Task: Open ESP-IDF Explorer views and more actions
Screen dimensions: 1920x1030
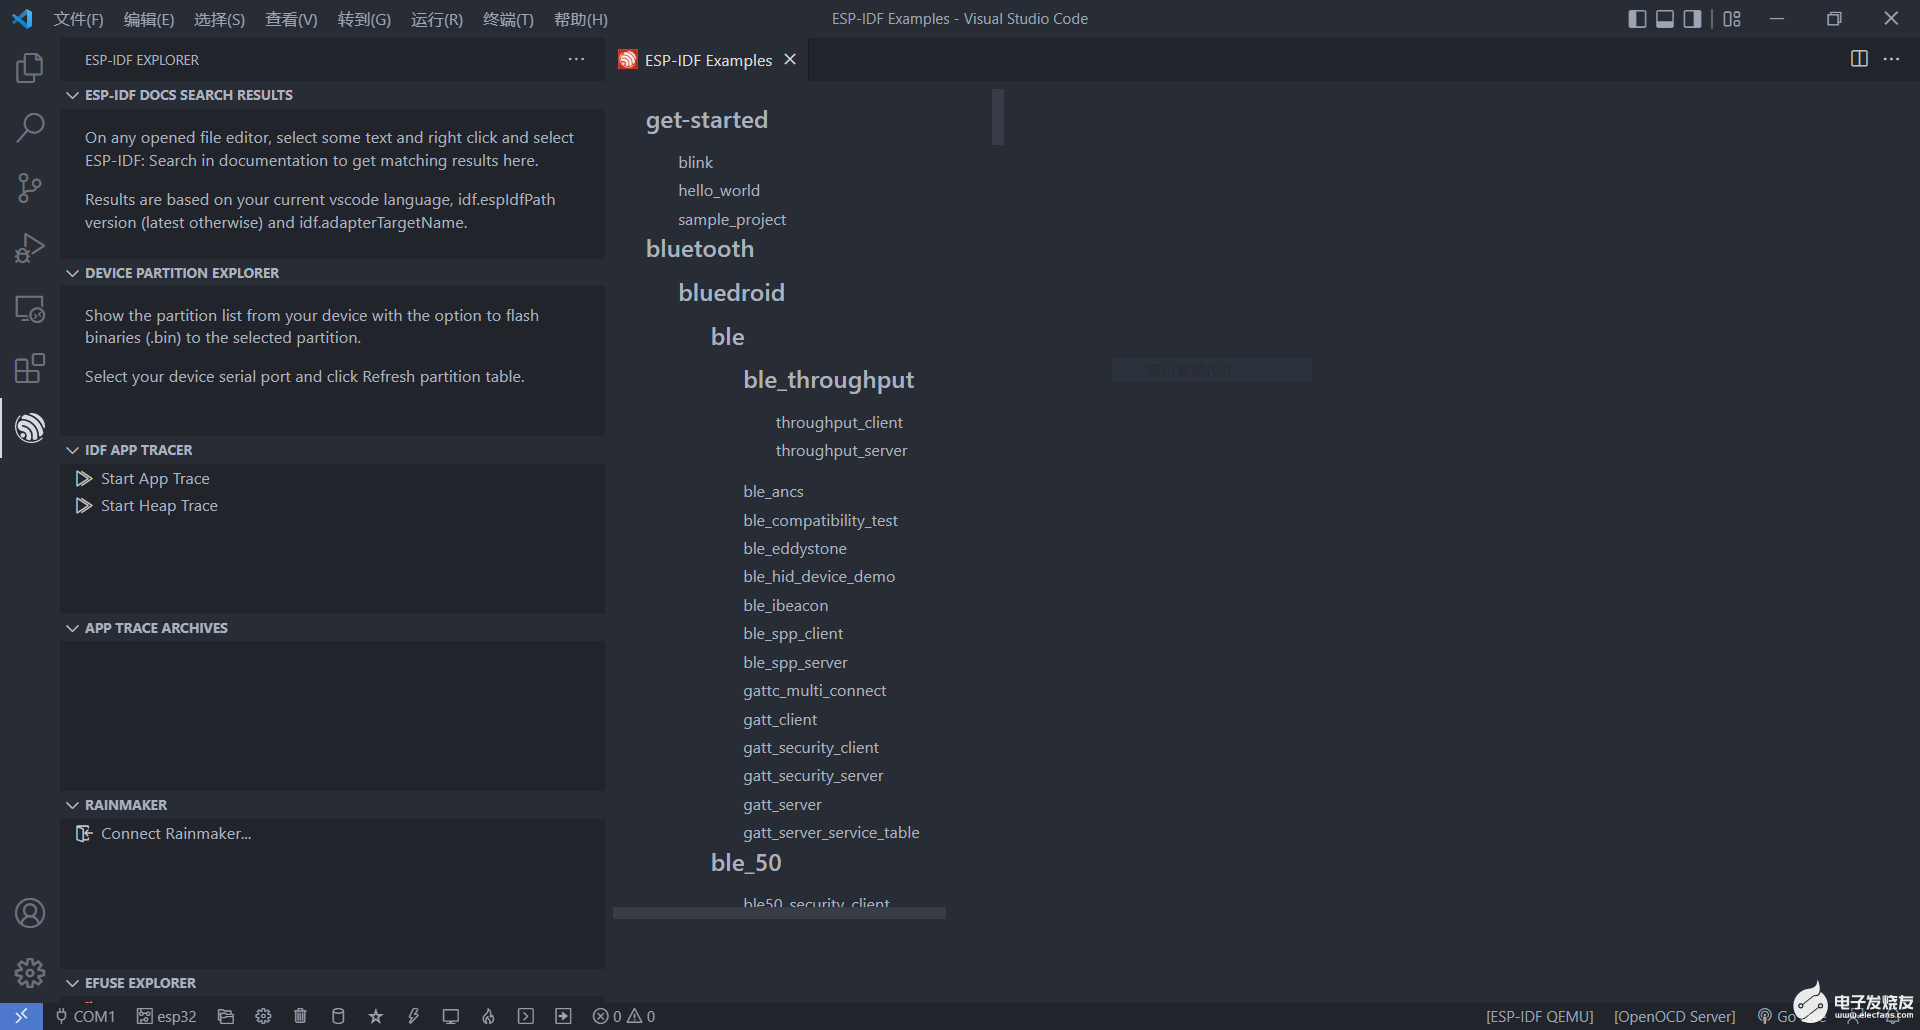Action: 576,59
